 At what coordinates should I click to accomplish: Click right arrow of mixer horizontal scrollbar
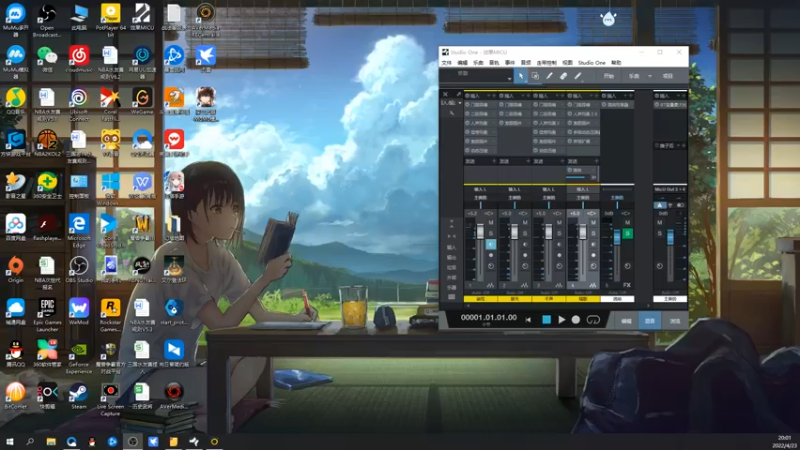click(x=648, y=306)
